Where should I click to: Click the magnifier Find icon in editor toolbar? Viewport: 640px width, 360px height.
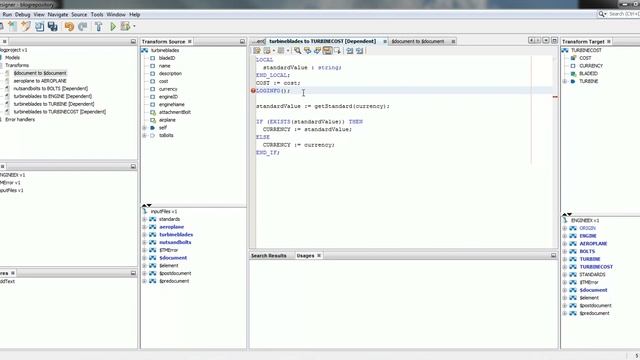pos(298,51)
